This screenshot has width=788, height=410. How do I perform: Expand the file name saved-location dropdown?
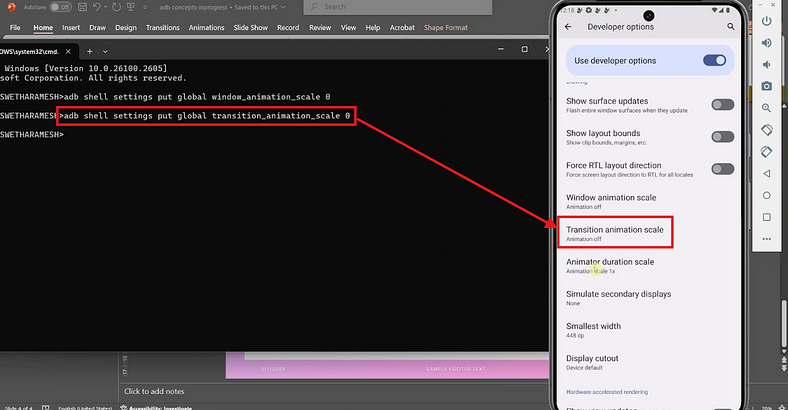pyautogui.click(x=283, y=7)
